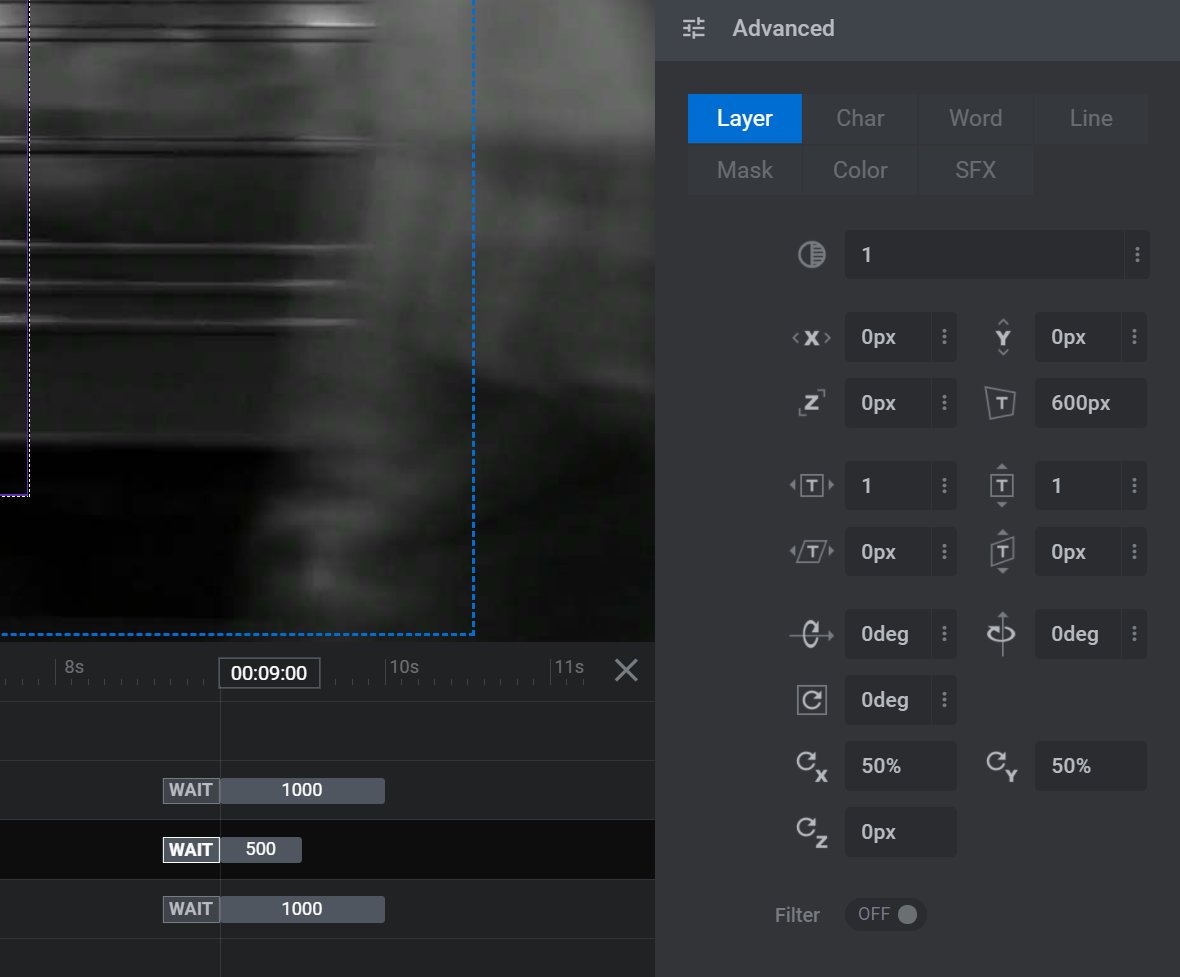
Task: Toggle the Filter switch on
Action: pyautogui.click(x=886, y=914)
